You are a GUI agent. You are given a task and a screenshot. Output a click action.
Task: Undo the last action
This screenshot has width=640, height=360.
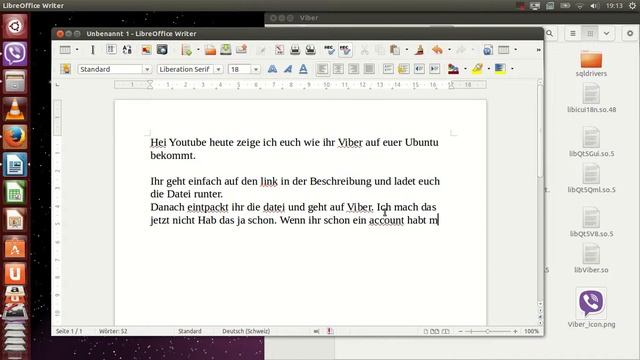pos(437,50)
